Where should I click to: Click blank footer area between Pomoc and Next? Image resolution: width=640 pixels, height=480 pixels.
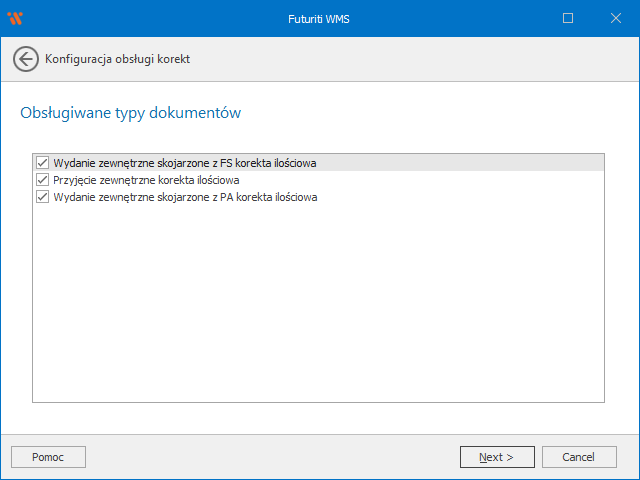click(270, 457)
